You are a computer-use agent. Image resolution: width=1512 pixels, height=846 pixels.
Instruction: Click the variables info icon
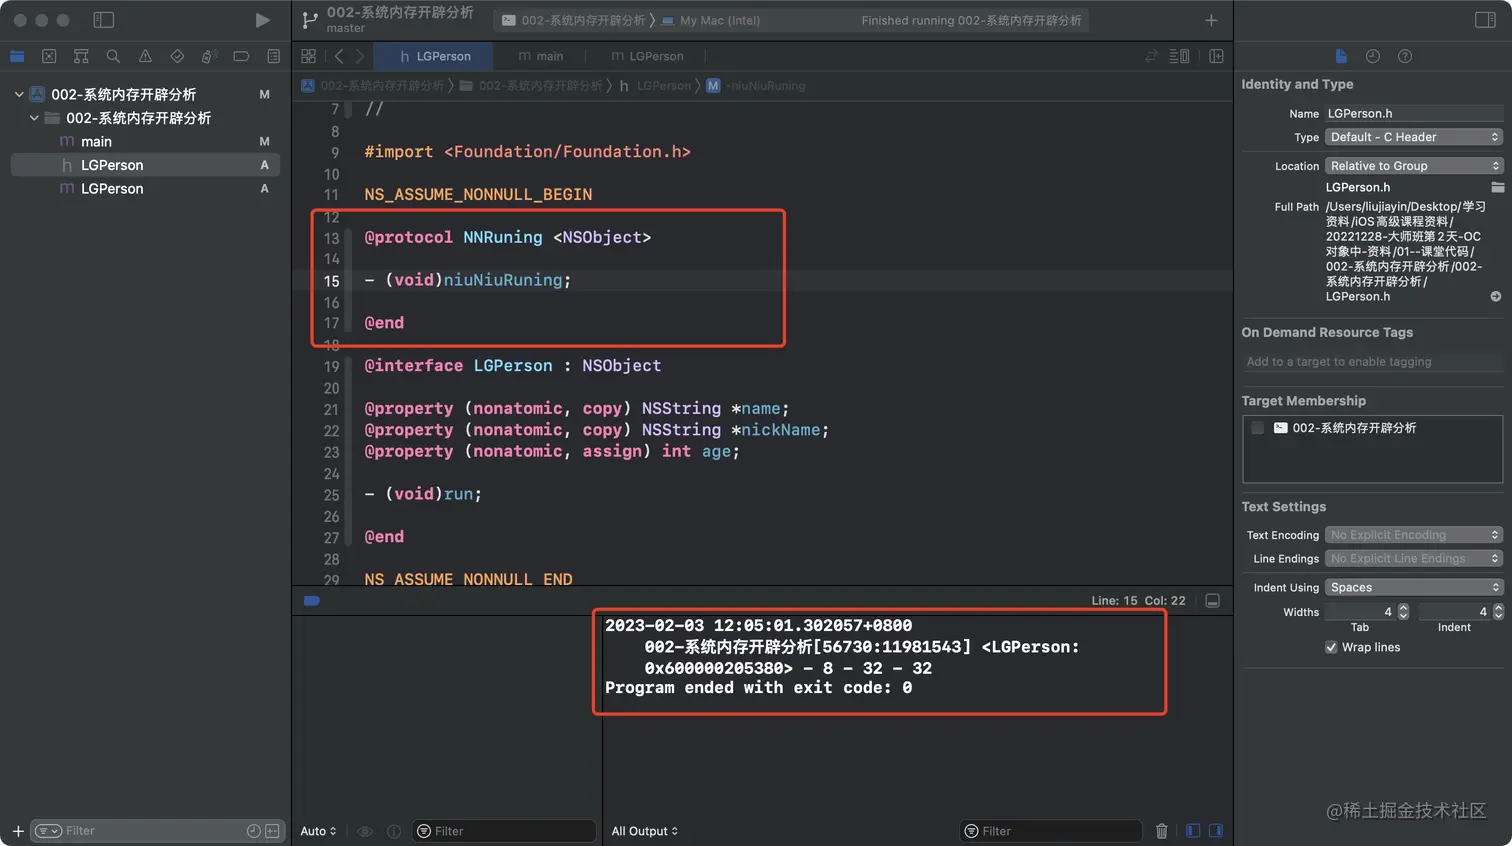[394, 831]
